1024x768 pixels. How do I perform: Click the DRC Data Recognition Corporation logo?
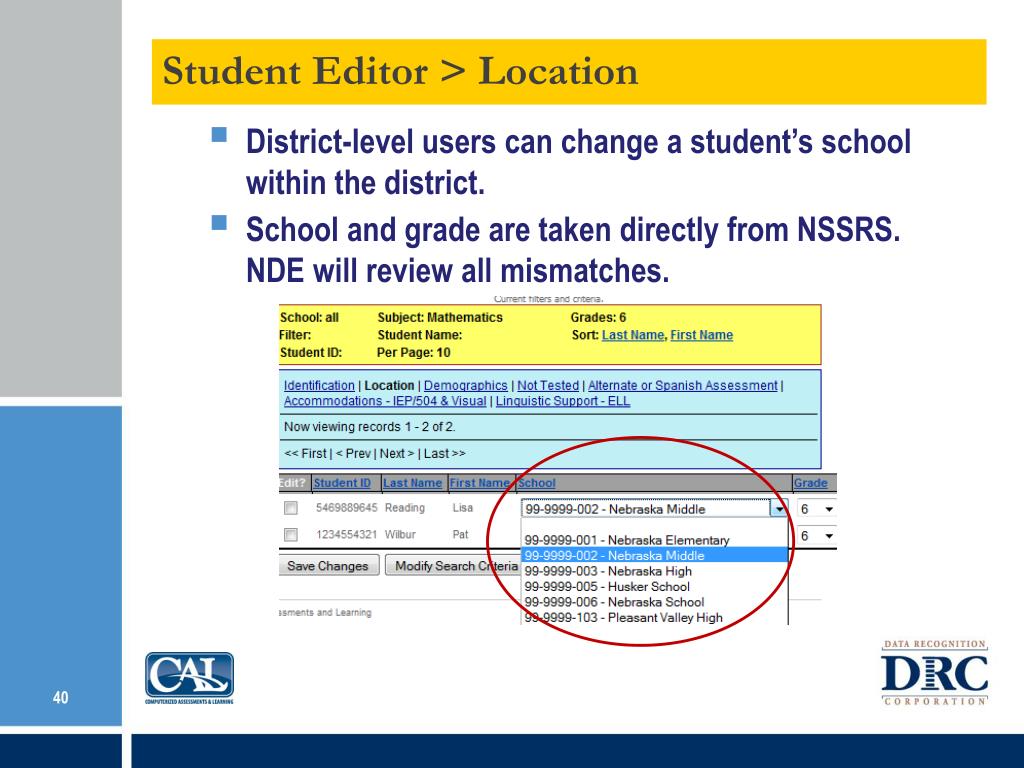pyautogui.click(x=935, y=673)
